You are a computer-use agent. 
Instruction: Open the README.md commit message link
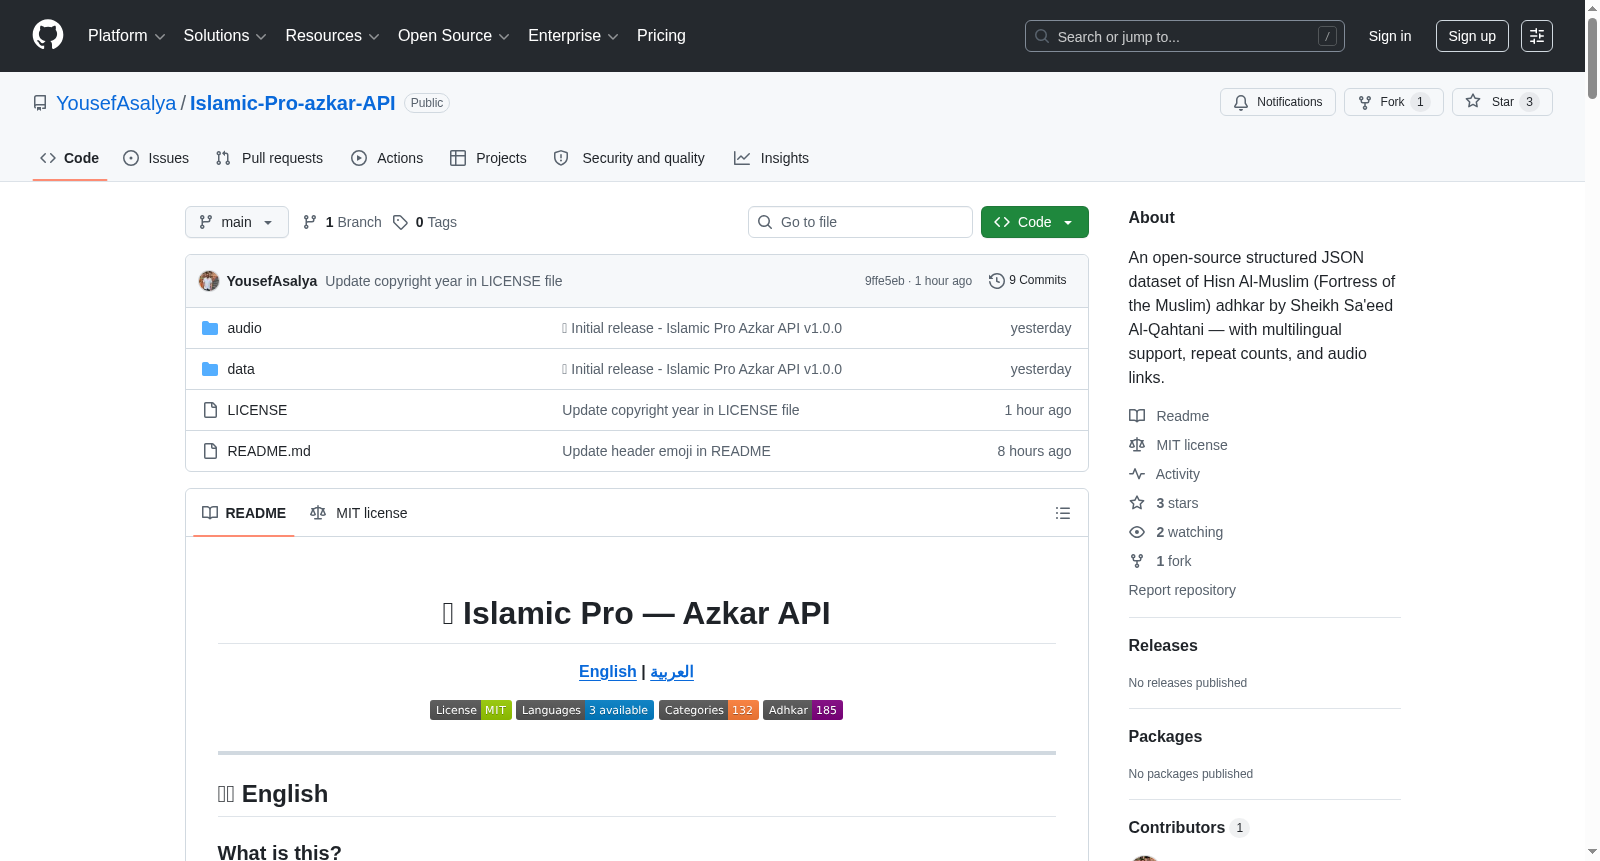tap(666, 451)
